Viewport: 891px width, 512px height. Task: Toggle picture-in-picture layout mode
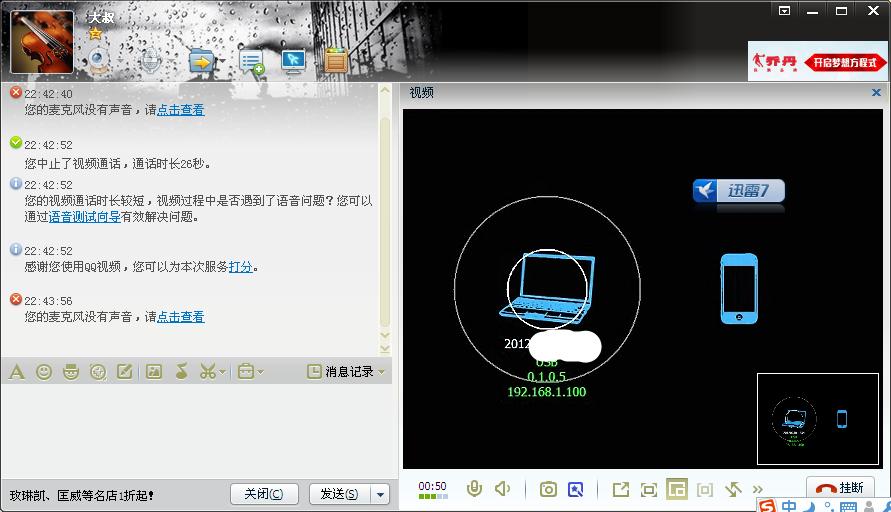coord(677,489)
